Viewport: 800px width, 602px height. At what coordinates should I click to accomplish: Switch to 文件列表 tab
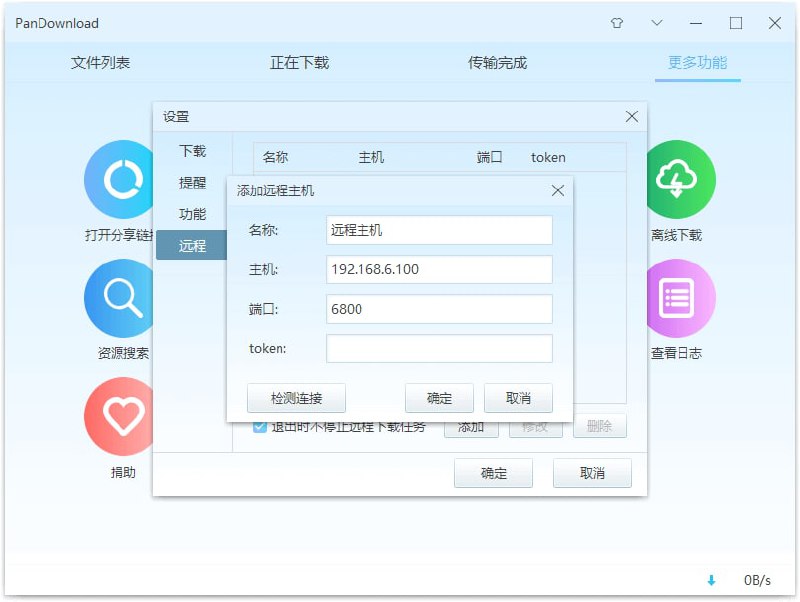(101, 63)
